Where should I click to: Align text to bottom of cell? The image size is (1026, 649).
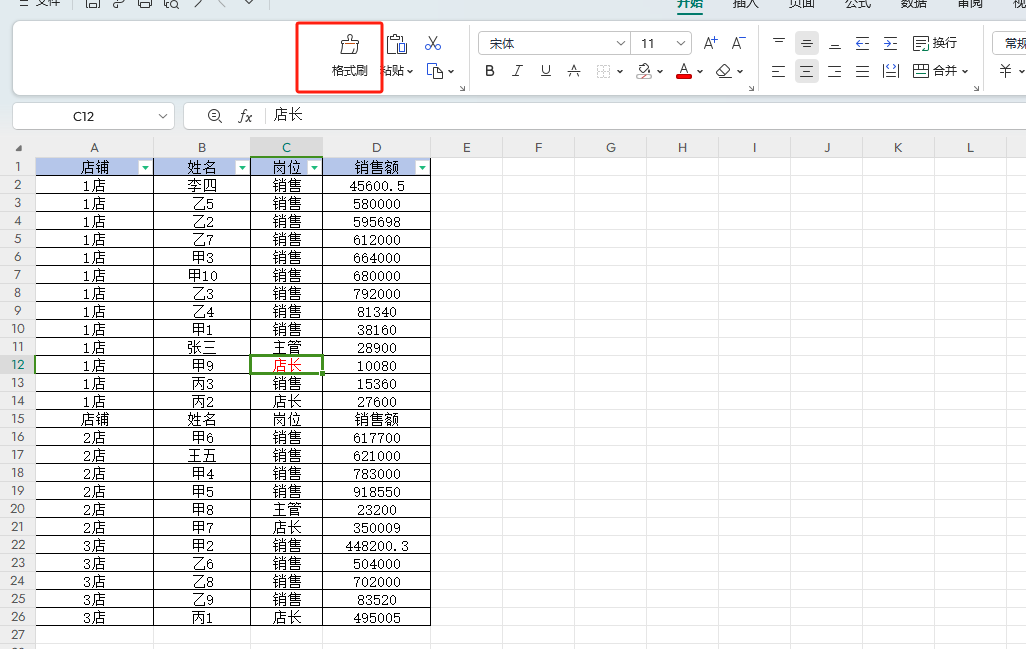(x=835, y=43)
